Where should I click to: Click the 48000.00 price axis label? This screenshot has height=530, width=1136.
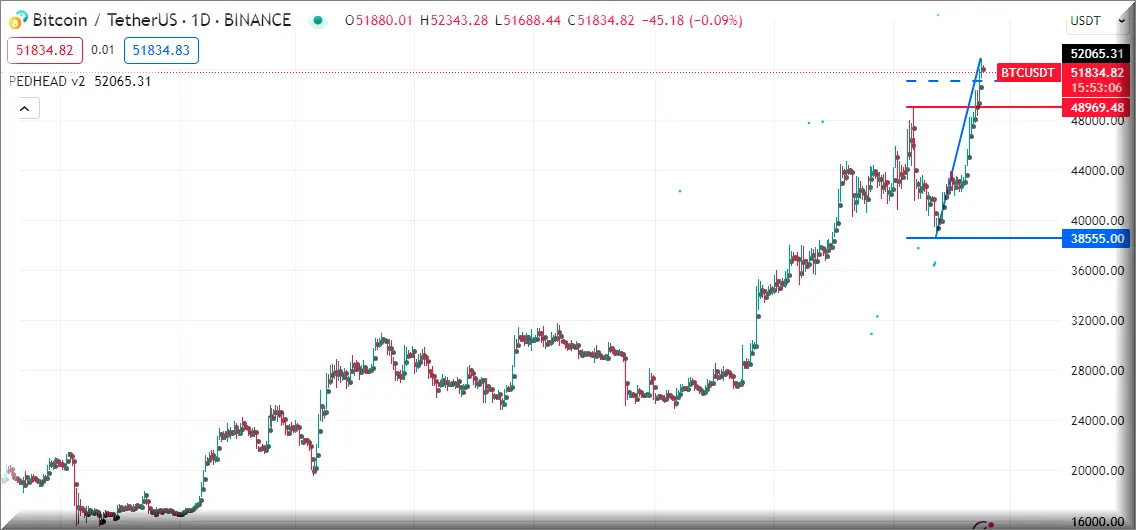coord(1097,121)
